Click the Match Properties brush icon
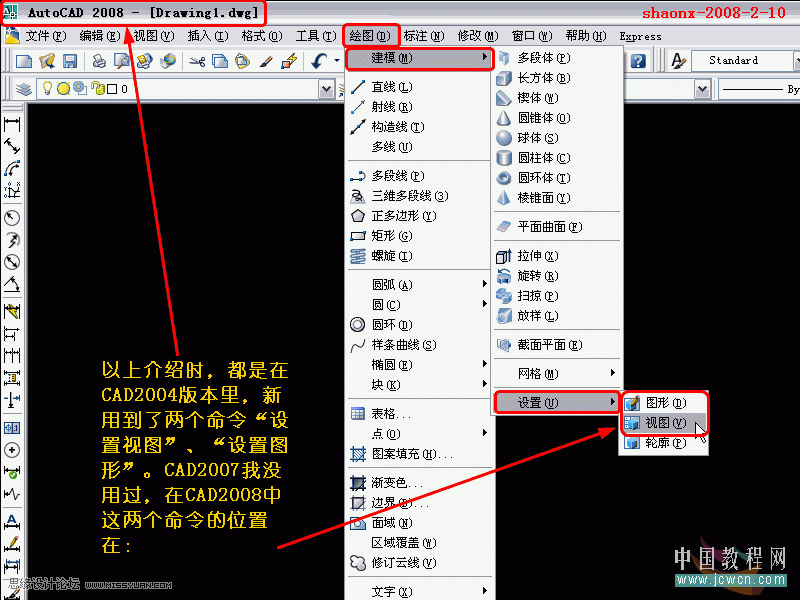The height and width of the screenshot is (600, 800). (265, 61)
